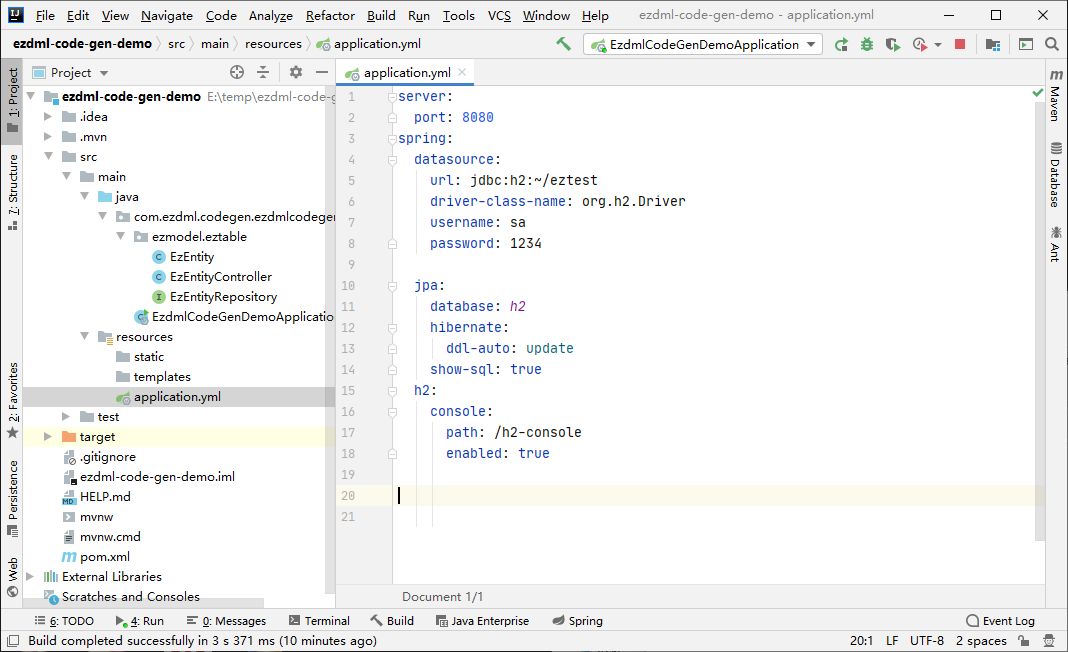Expand the target folder
Screen dimensions: 1068x652
click(x=48, y=437)
